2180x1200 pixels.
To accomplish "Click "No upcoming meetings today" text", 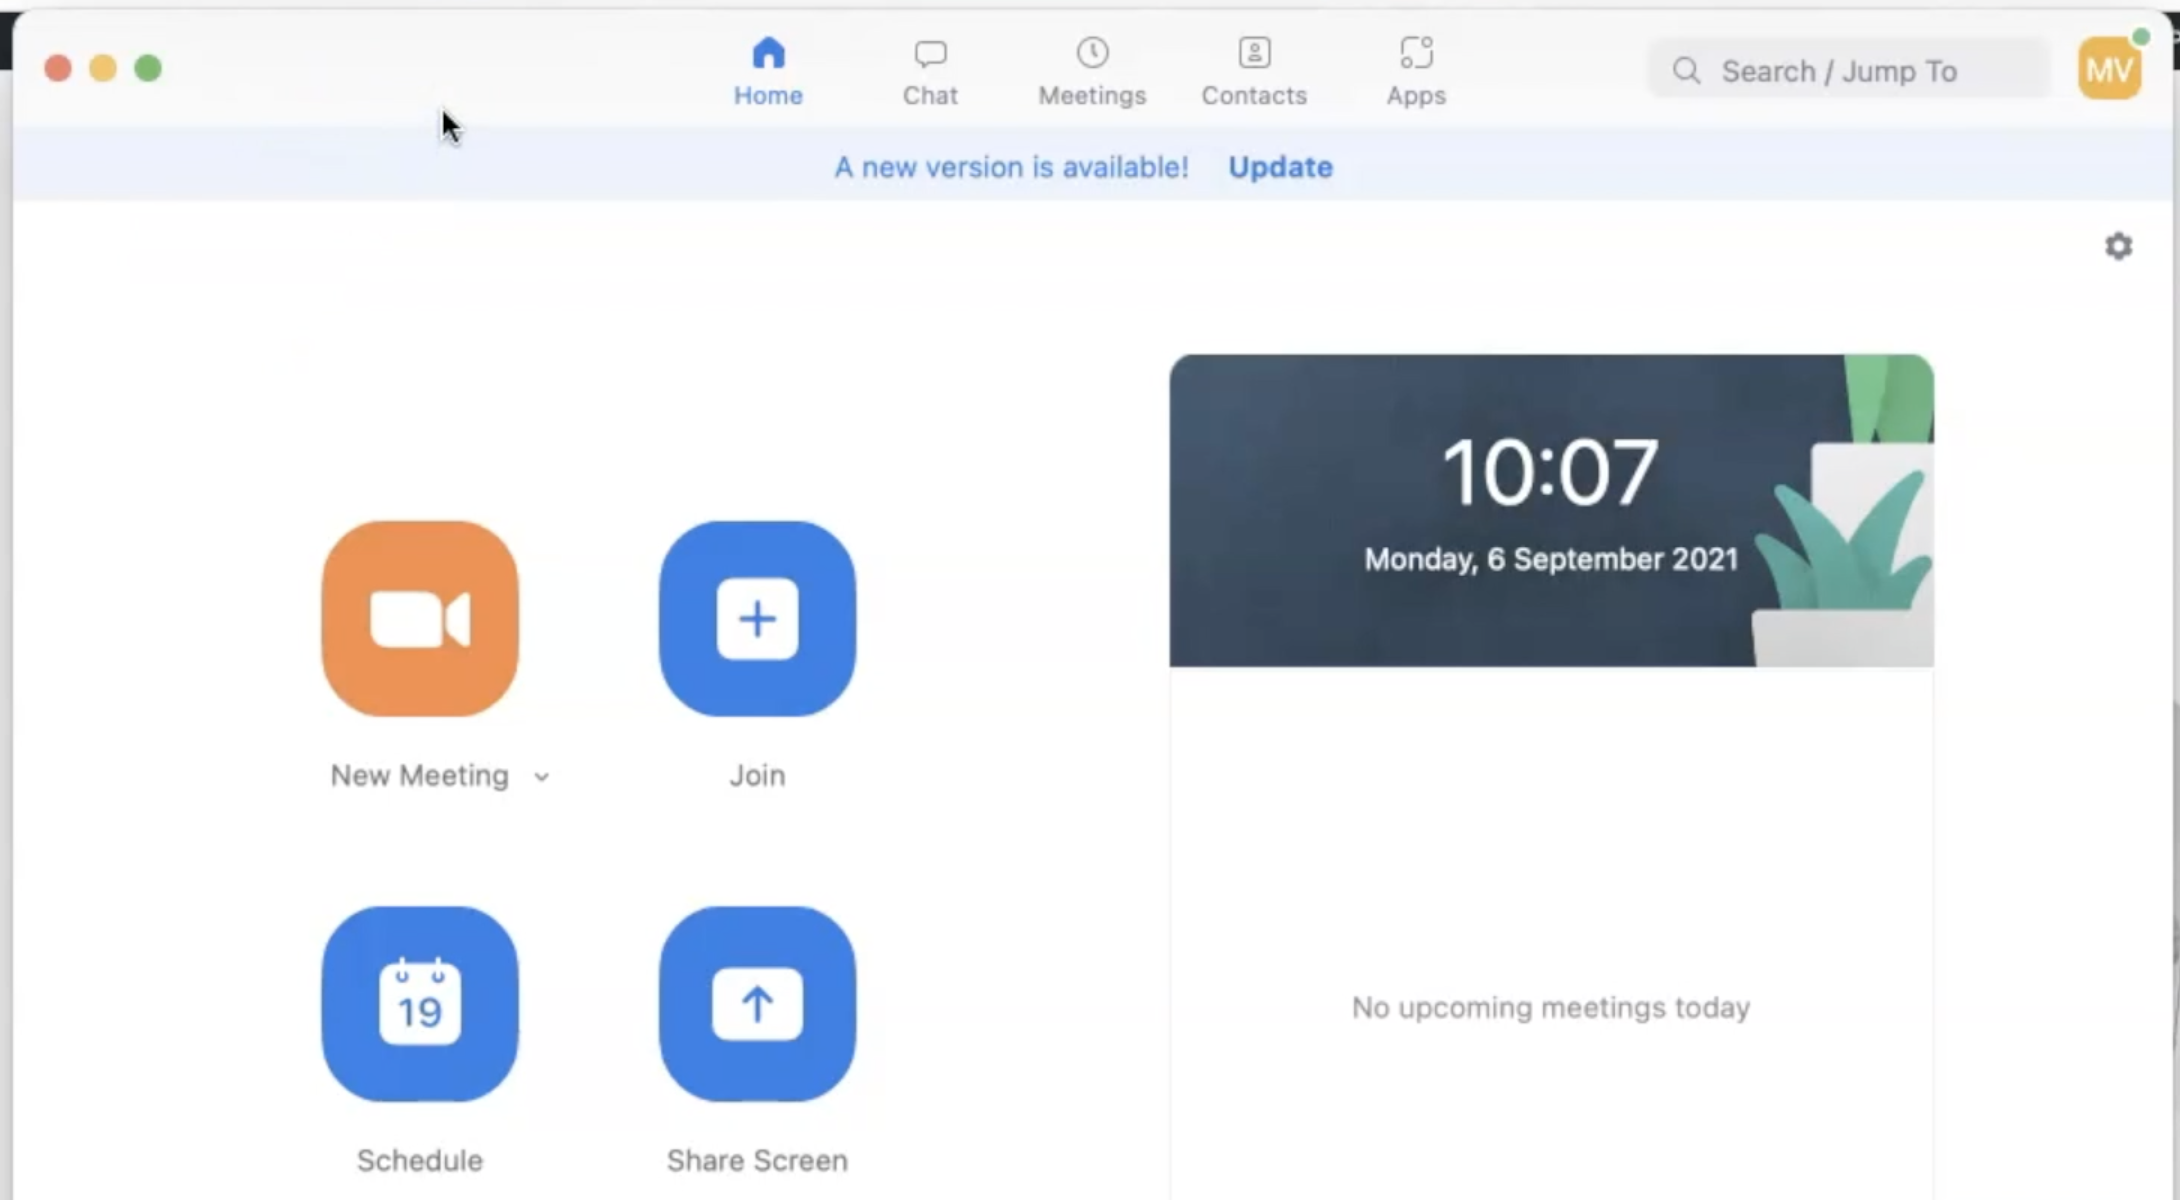I will click(x=1551, y=1008).
